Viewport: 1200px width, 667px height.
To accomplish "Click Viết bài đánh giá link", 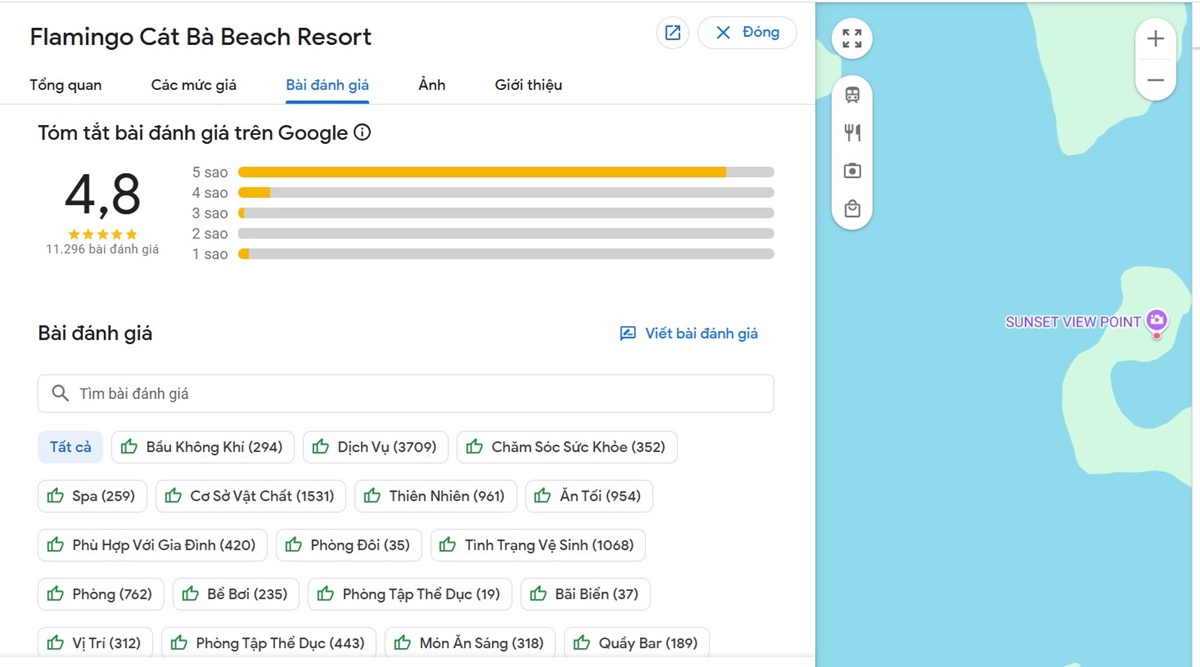I will pyautogui.click(x=689, y=334).
